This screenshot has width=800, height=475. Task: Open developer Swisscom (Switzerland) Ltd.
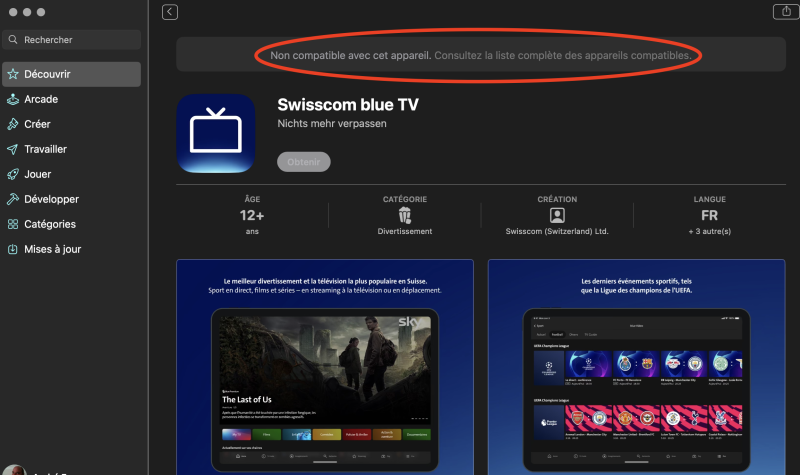557,231
